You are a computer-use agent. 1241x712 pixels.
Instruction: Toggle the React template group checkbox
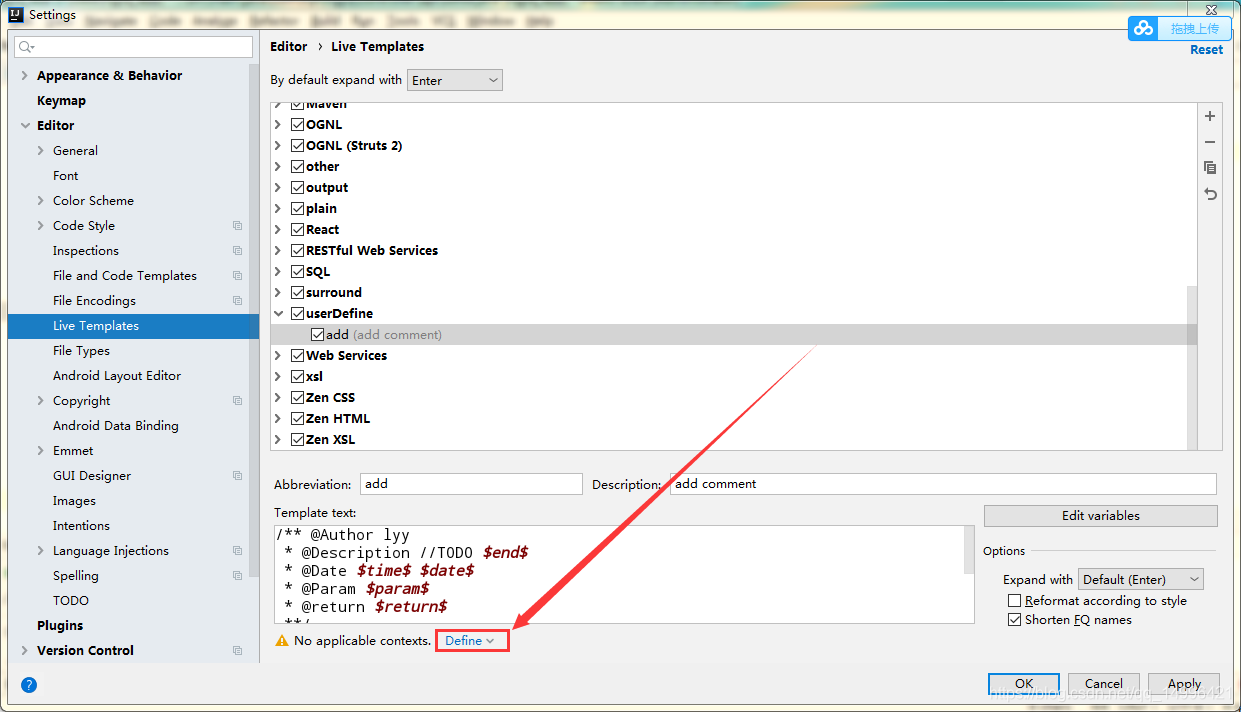point(297,230)
